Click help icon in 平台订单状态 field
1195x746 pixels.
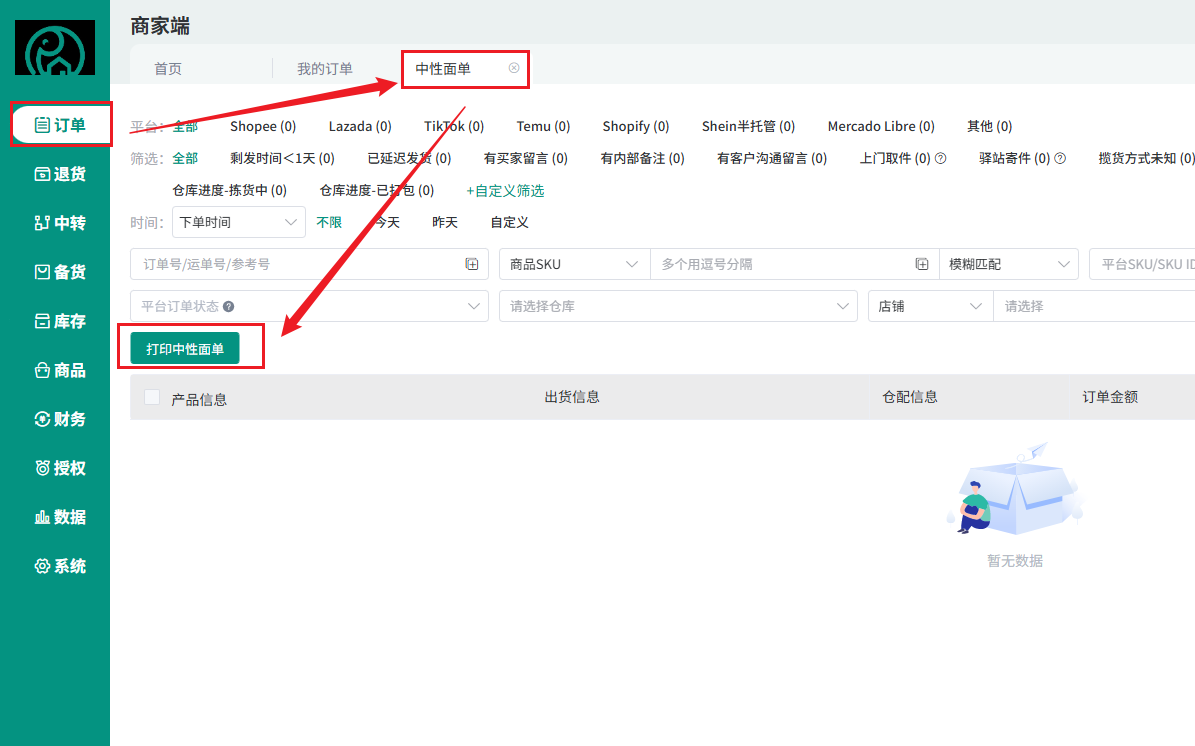tap(229, 306)
